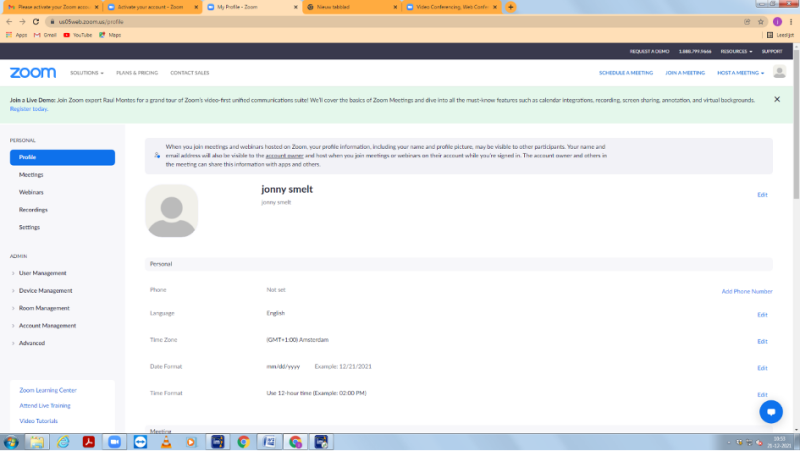Click Plans & Pricing
This screenshot has height=451, width=800.
click(137, 73)
